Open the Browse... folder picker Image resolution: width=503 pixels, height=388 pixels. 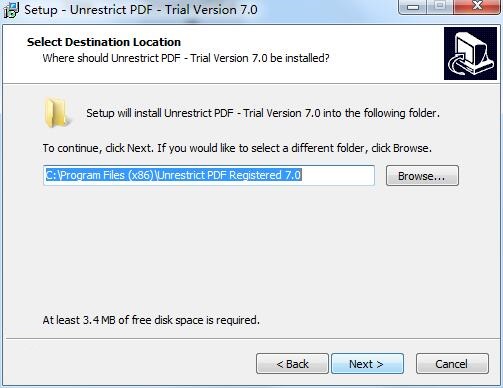(x=422, y=176)
